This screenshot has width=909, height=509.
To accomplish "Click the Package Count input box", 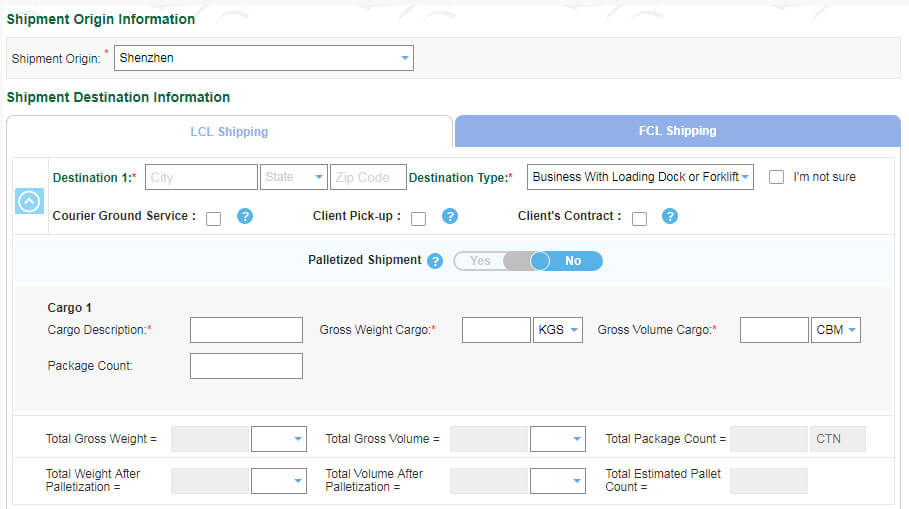I will click(x=246, y=366).
